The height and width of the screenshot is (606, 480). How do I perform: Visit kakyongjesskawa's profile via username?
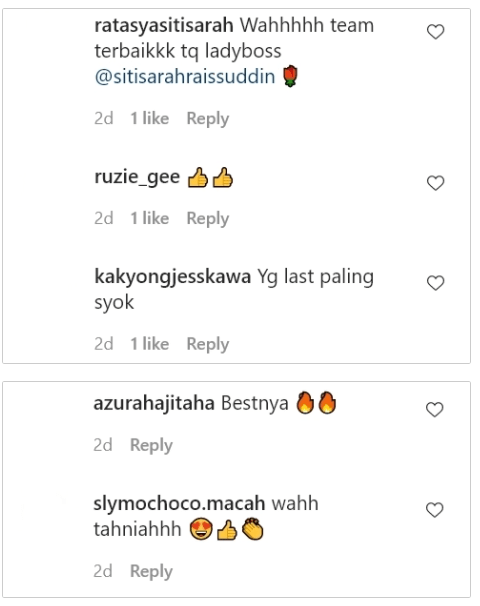click(x=172, y=278)
